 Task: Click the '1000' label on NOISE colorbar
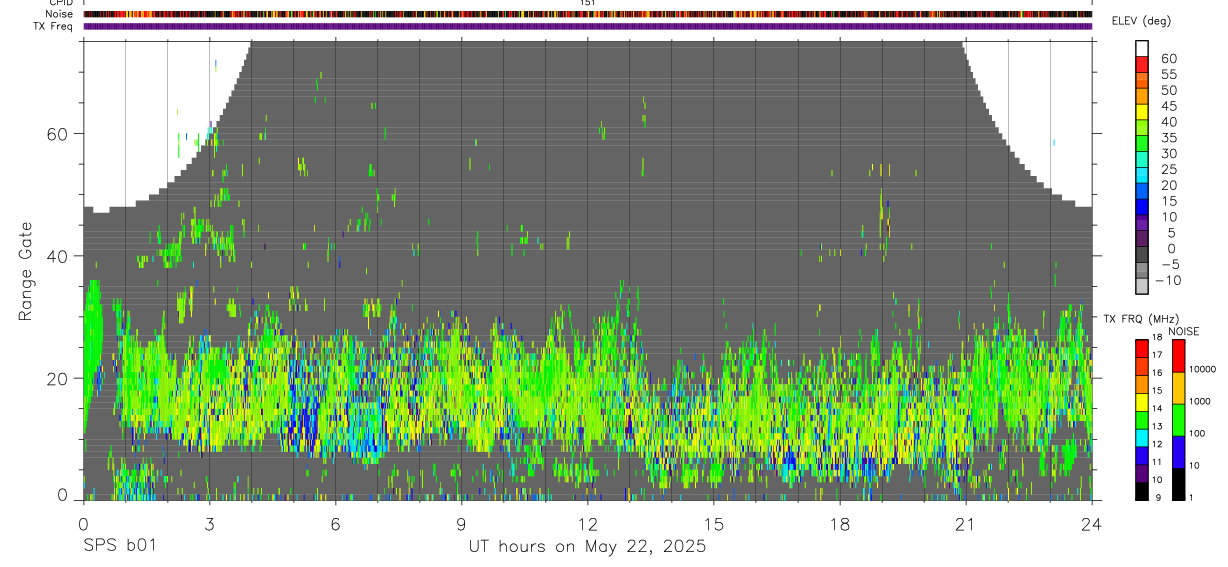click(x=1199, y=401)
